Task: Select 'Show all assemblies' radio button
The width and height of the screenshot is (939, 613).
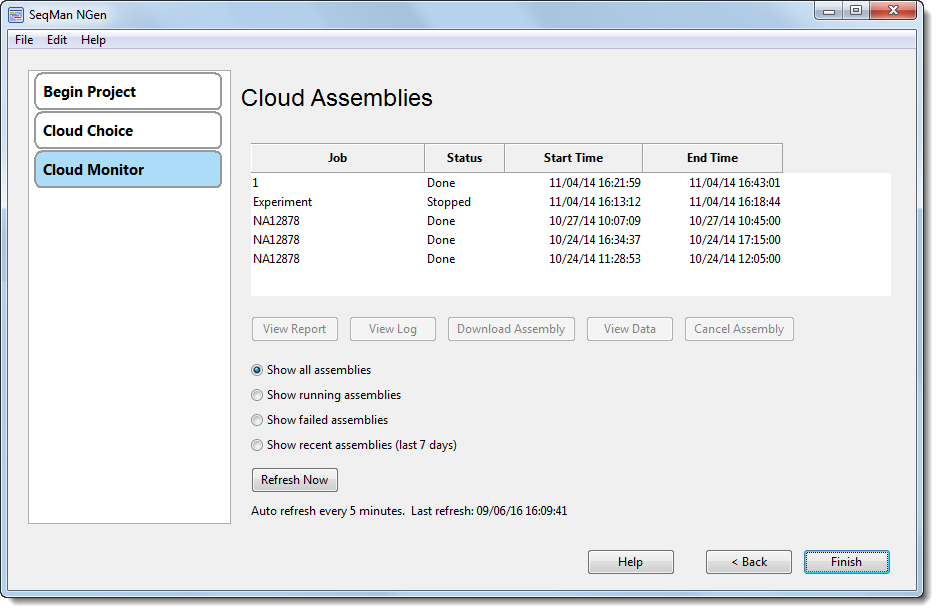Action: coord(257,371)
